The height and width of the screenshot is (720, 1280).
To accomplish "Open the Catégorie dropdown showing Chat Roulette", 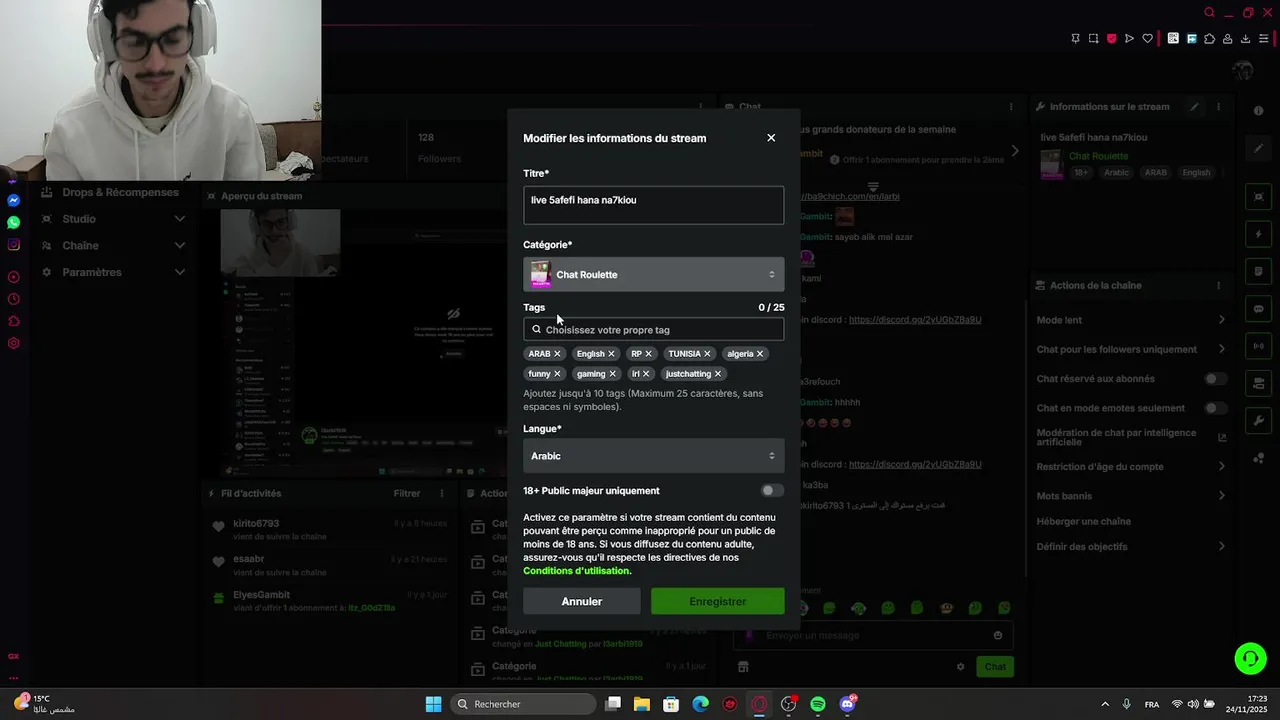I will point(653,274).
